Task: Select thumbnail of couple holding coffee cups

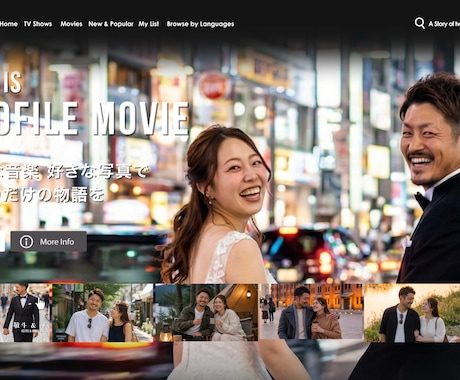Action: tap(311, 312)
